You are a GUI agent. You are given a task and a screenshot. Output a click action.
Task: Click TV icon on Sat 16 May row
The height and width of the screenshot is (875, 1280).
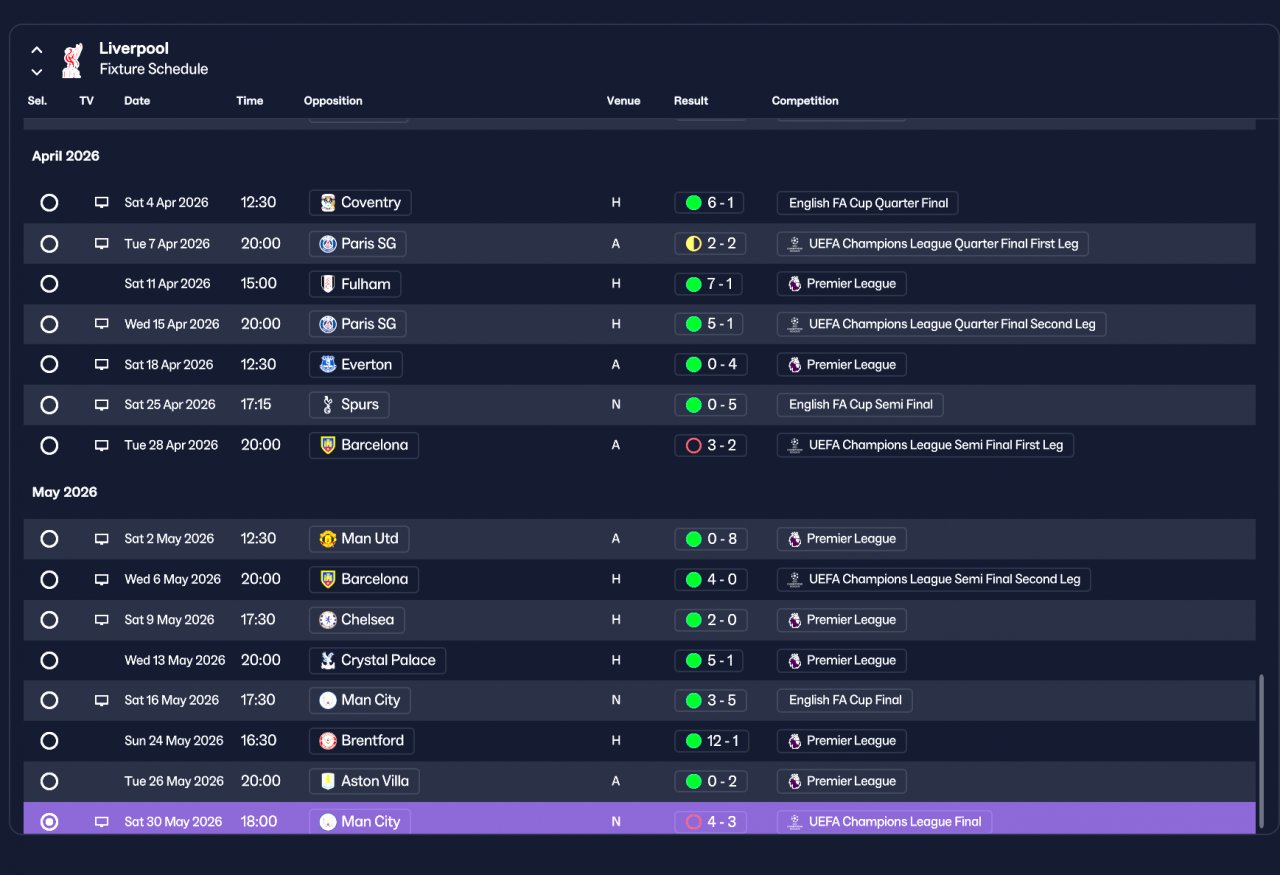tap(101, 701)
